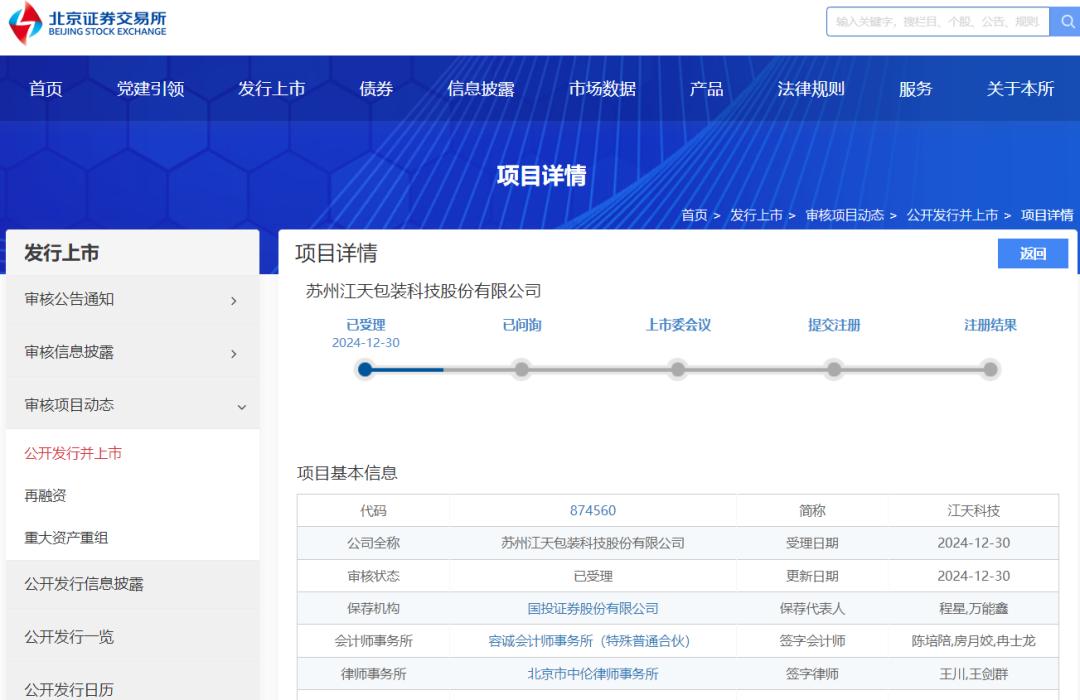Open 北京市中伦律师事务所 law firm link
The image size is (1080, 700).
[x=593, y=674]
